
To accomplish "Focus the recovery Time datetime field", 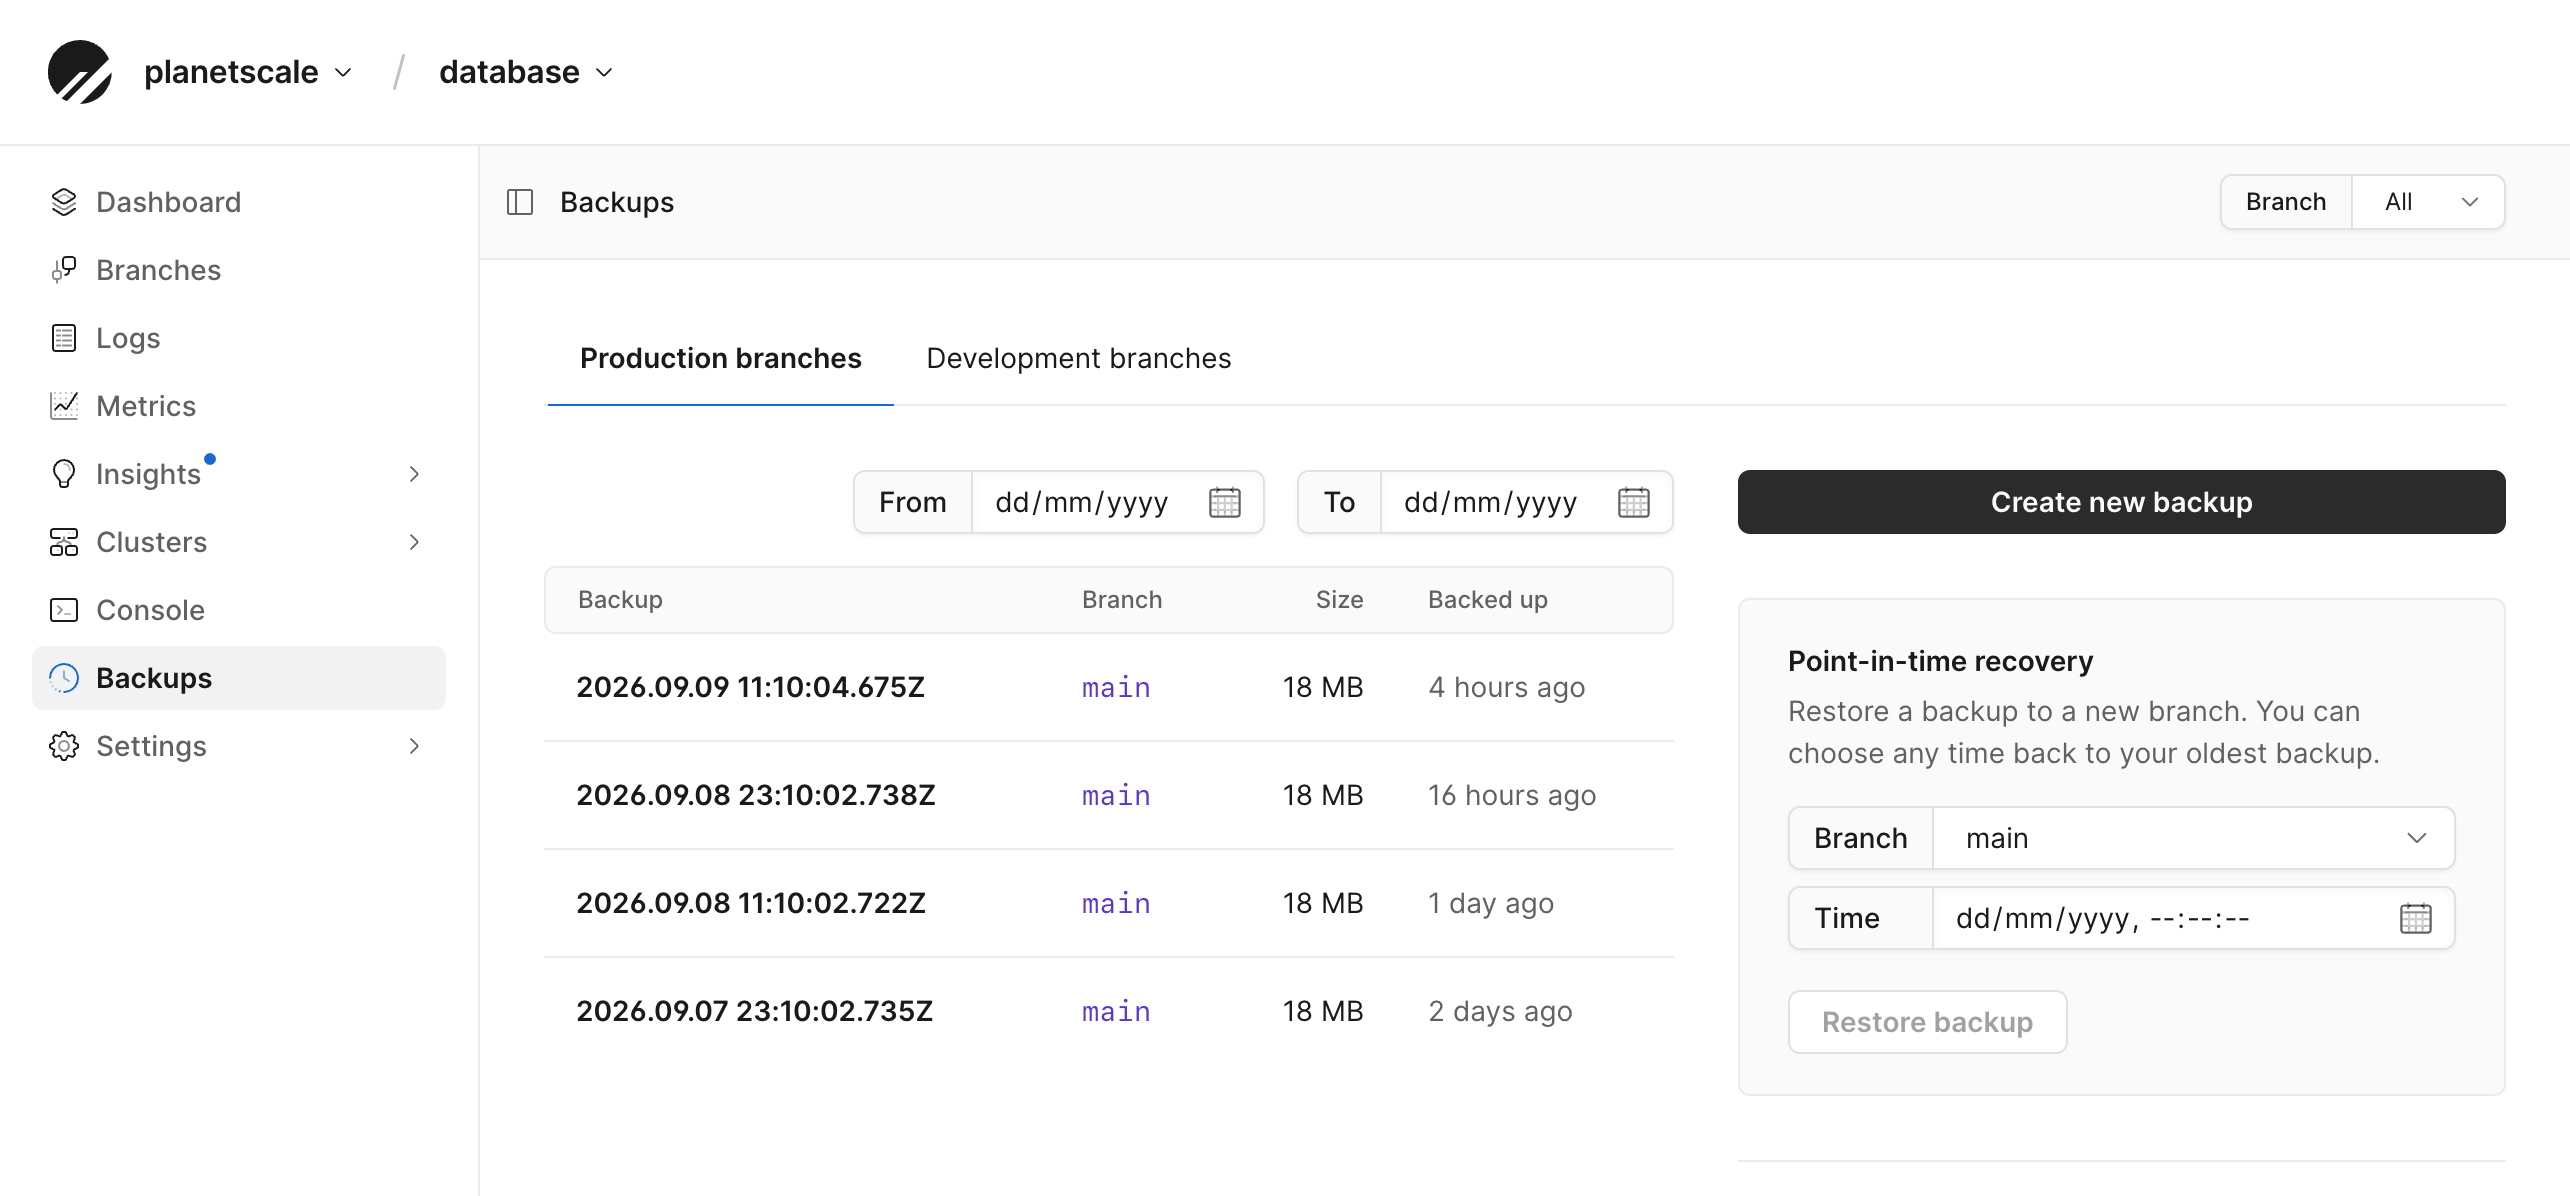I will pyautogui.click(x=2193, y=918).
